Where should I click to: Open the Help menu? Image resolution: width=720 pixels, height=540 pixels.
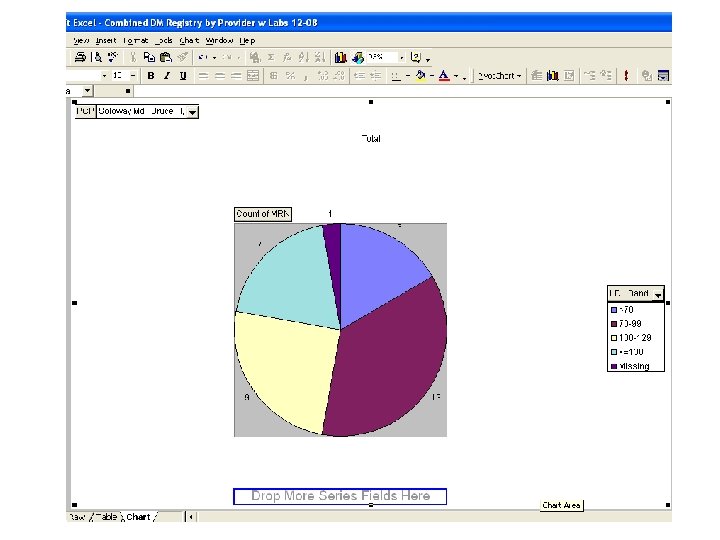[247, 40]
